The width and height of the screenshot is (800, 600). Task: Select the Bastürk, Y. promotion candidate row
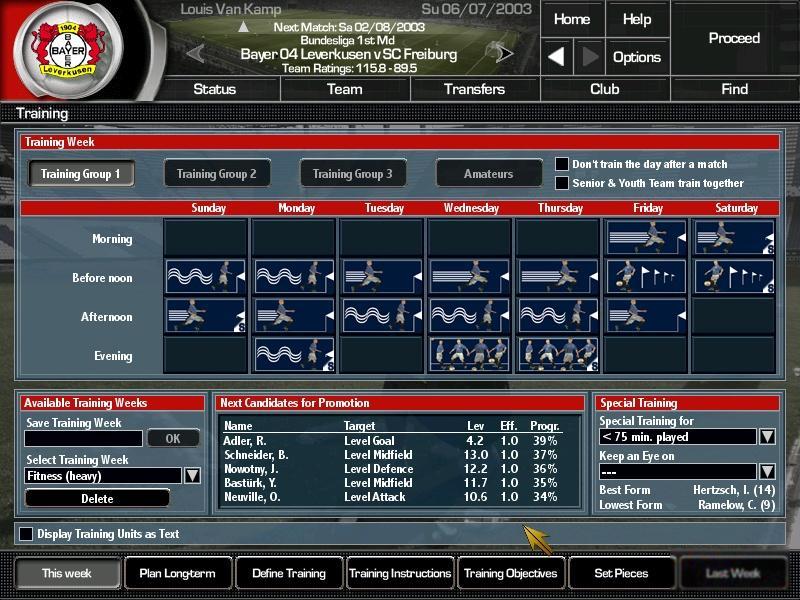[x=392, y=483]
